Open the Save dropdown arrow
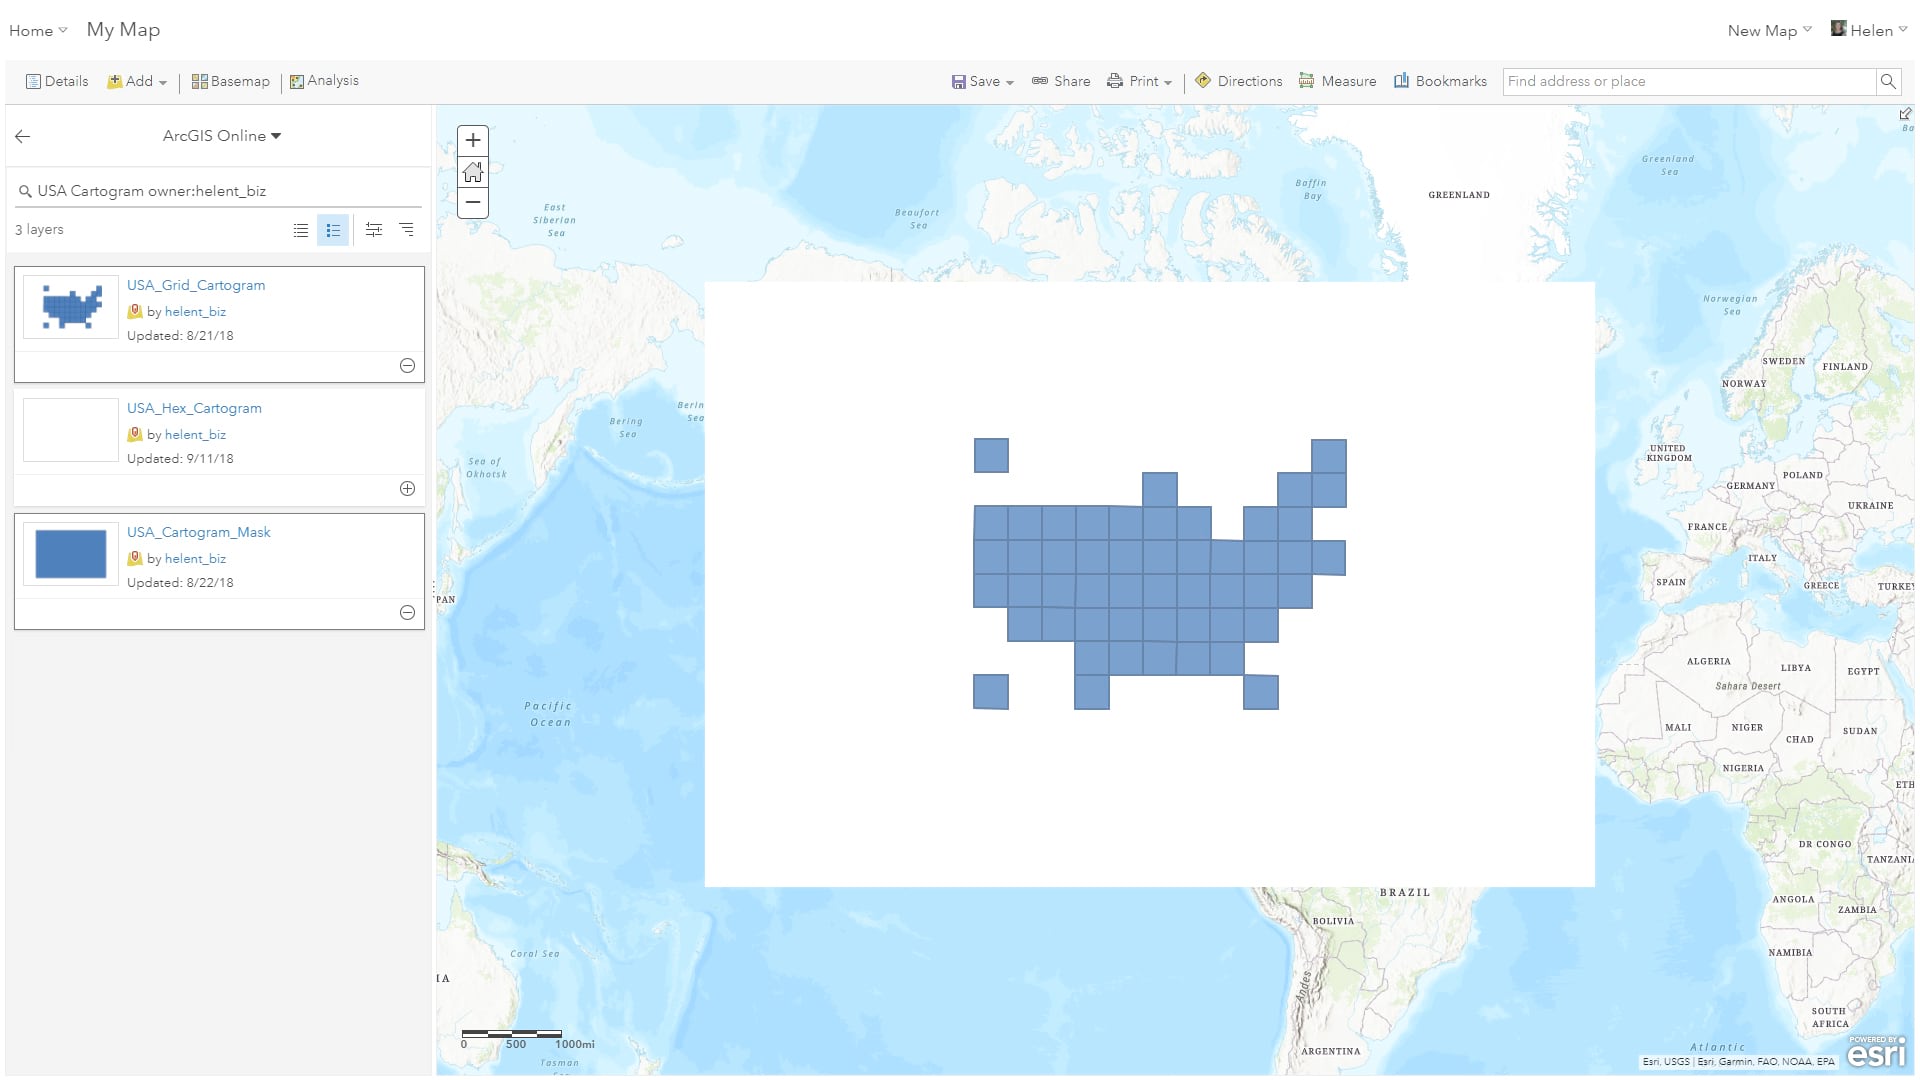 point(1009,81)
